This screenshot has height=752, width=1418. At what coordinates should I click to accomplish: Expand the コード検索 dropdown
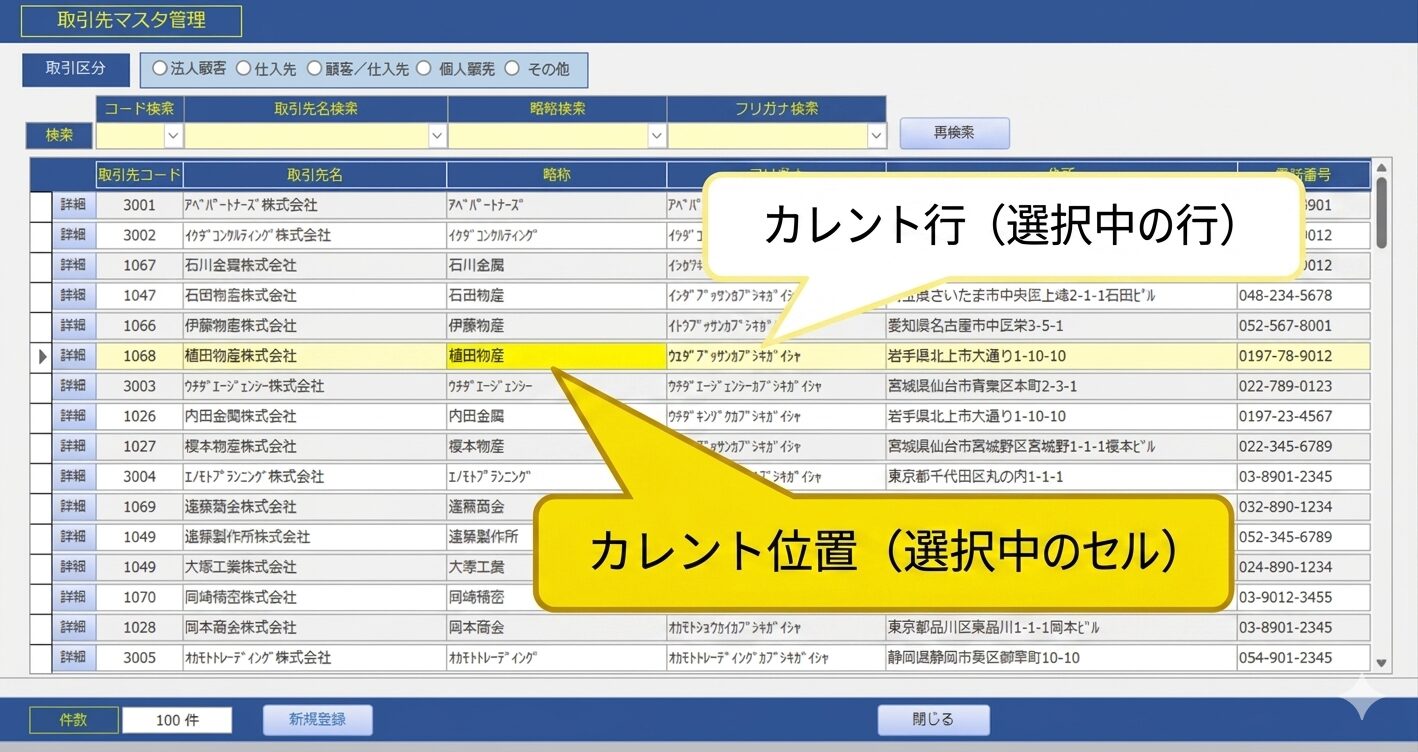coord(173,135)
